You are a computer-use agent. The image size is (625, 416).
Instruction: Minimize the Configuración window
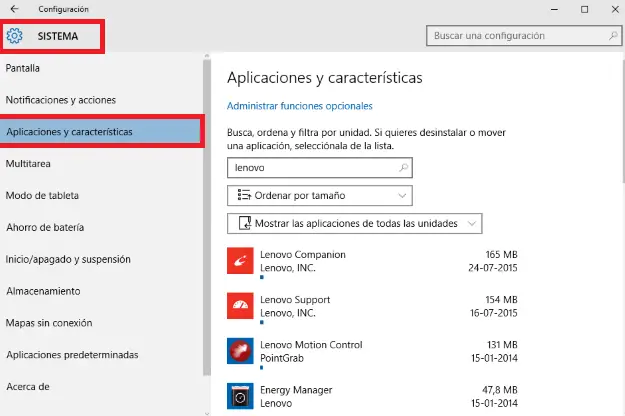tap(554, 9)
